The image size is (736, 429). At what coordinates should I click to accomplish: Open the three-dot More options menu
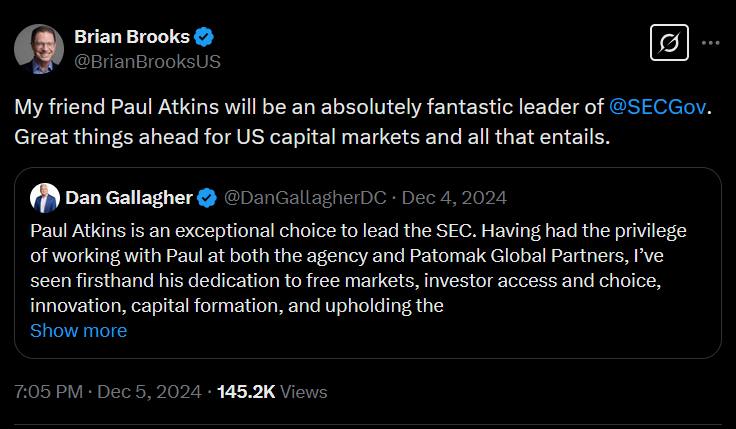(x=710, y=44)
